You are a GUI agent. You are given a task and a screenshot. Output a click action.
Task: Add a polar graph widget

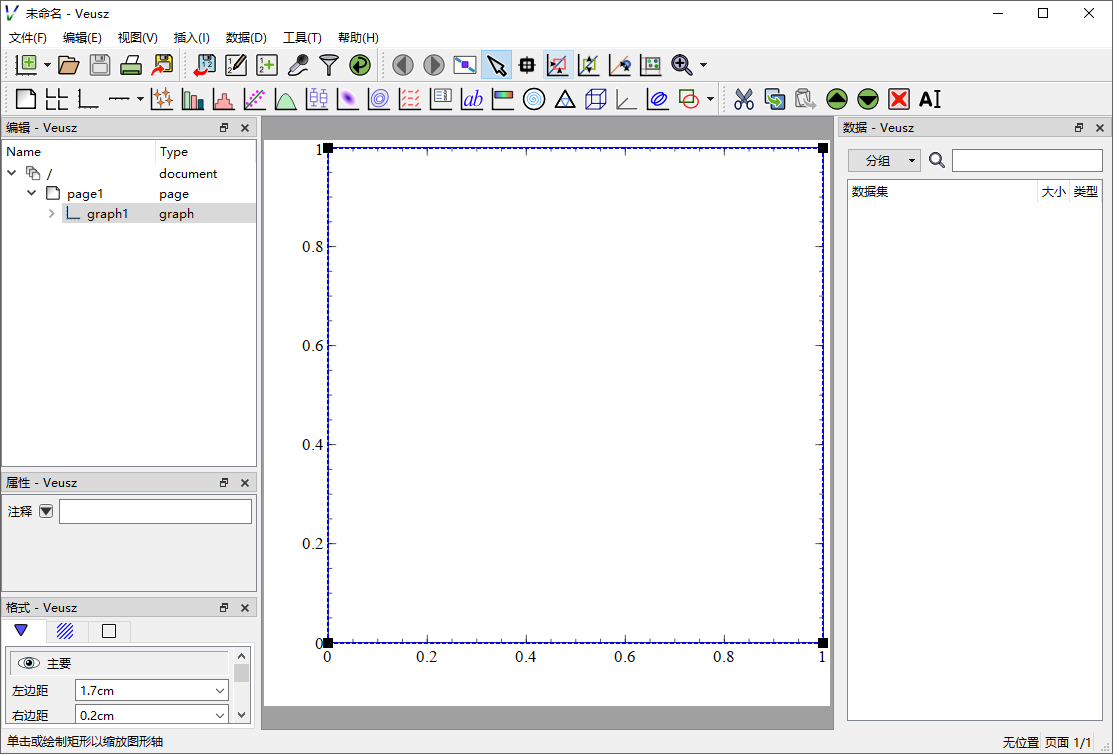pos(534,99)
